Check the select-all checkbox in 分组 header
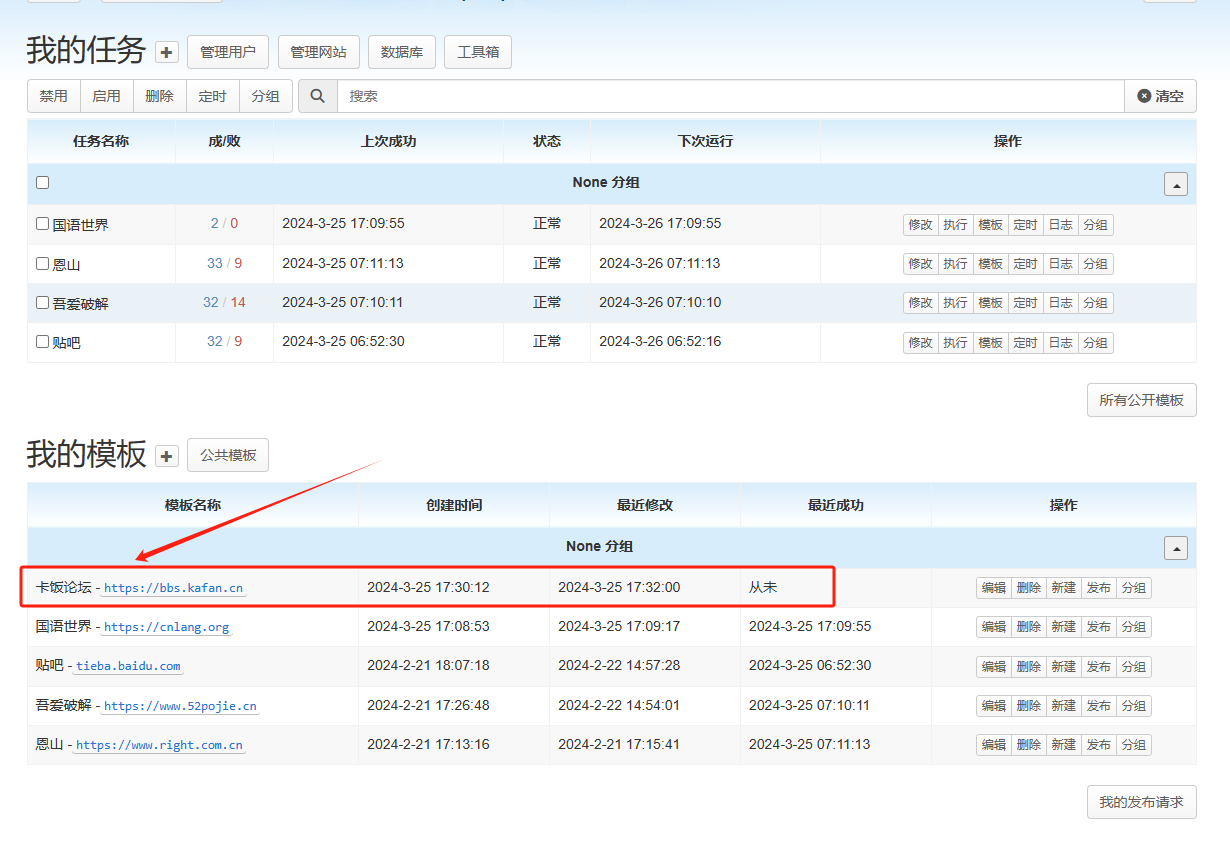Screen dimensions: 1230x845 point(43,182)
